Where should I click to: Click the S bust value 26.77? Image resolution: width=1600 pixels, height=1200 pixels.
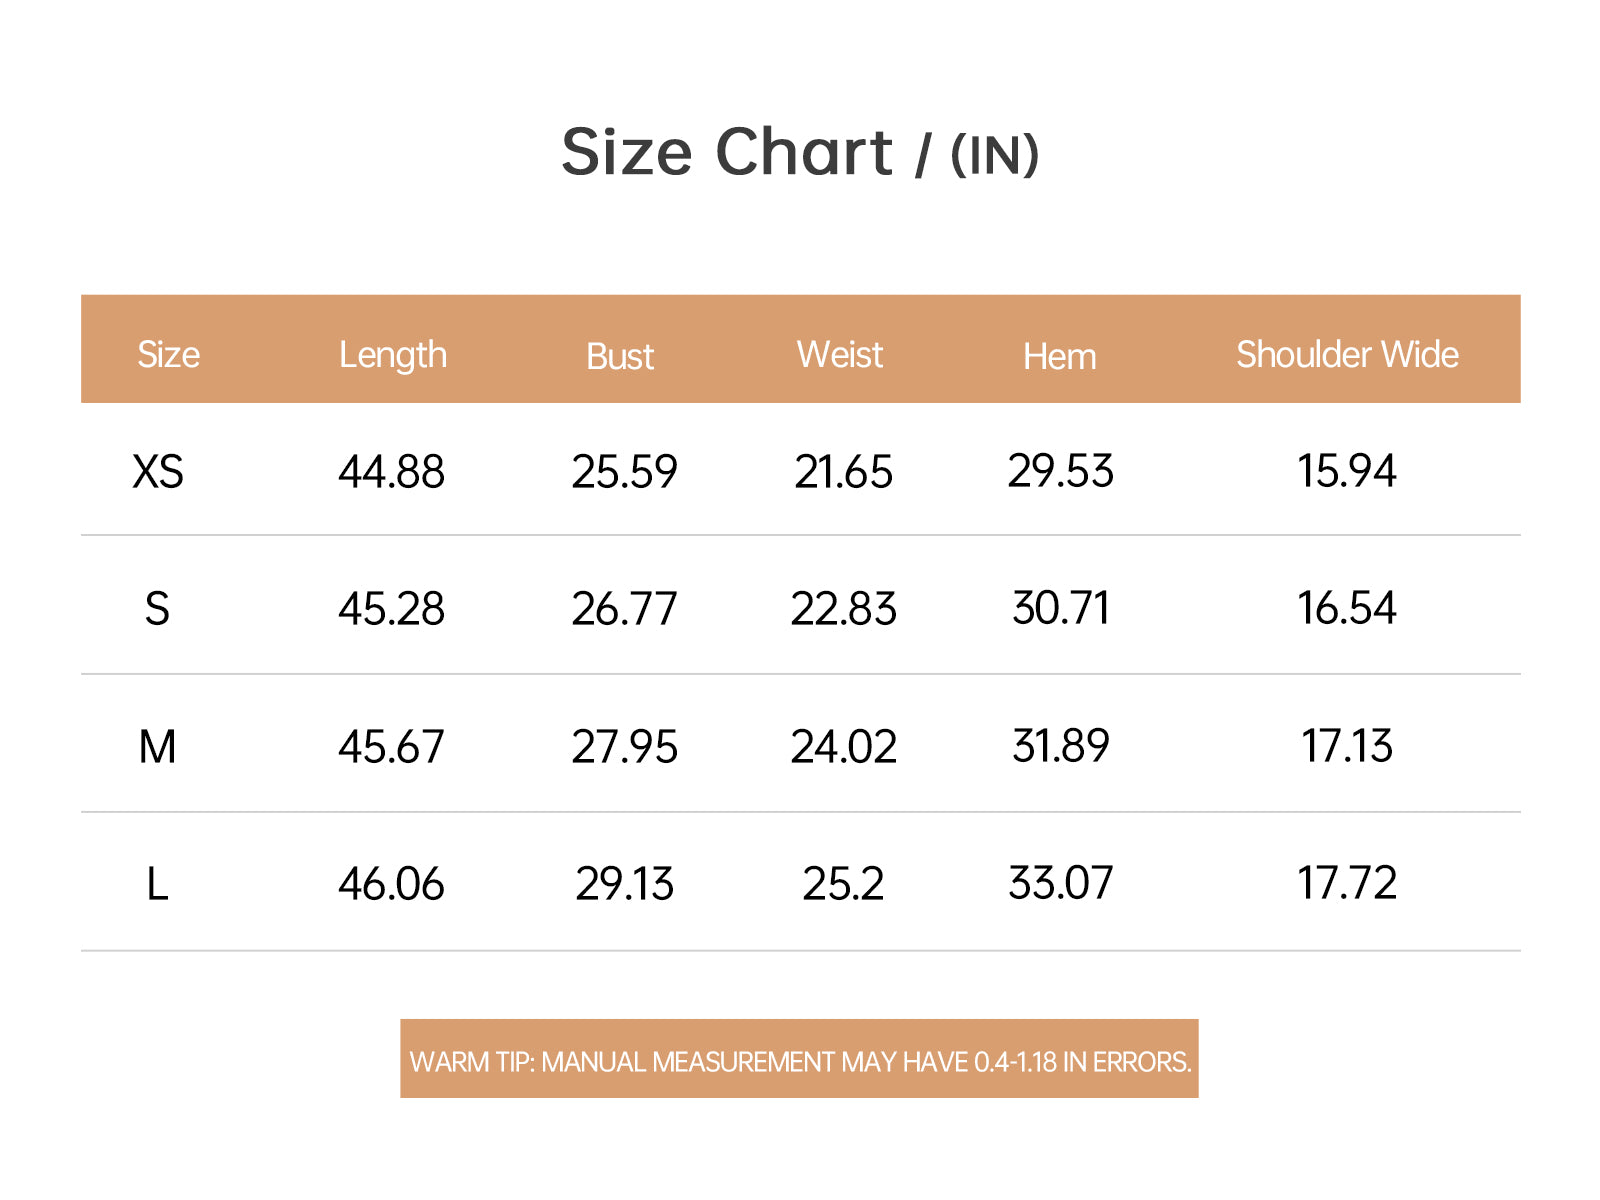click(624, 609)
